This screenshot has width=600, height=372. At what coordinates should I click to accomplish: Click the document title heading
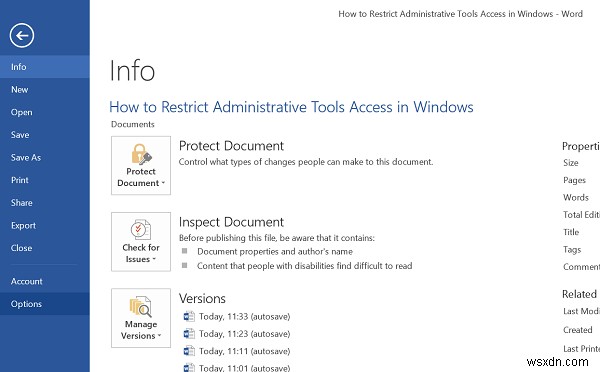click(291, 107)
